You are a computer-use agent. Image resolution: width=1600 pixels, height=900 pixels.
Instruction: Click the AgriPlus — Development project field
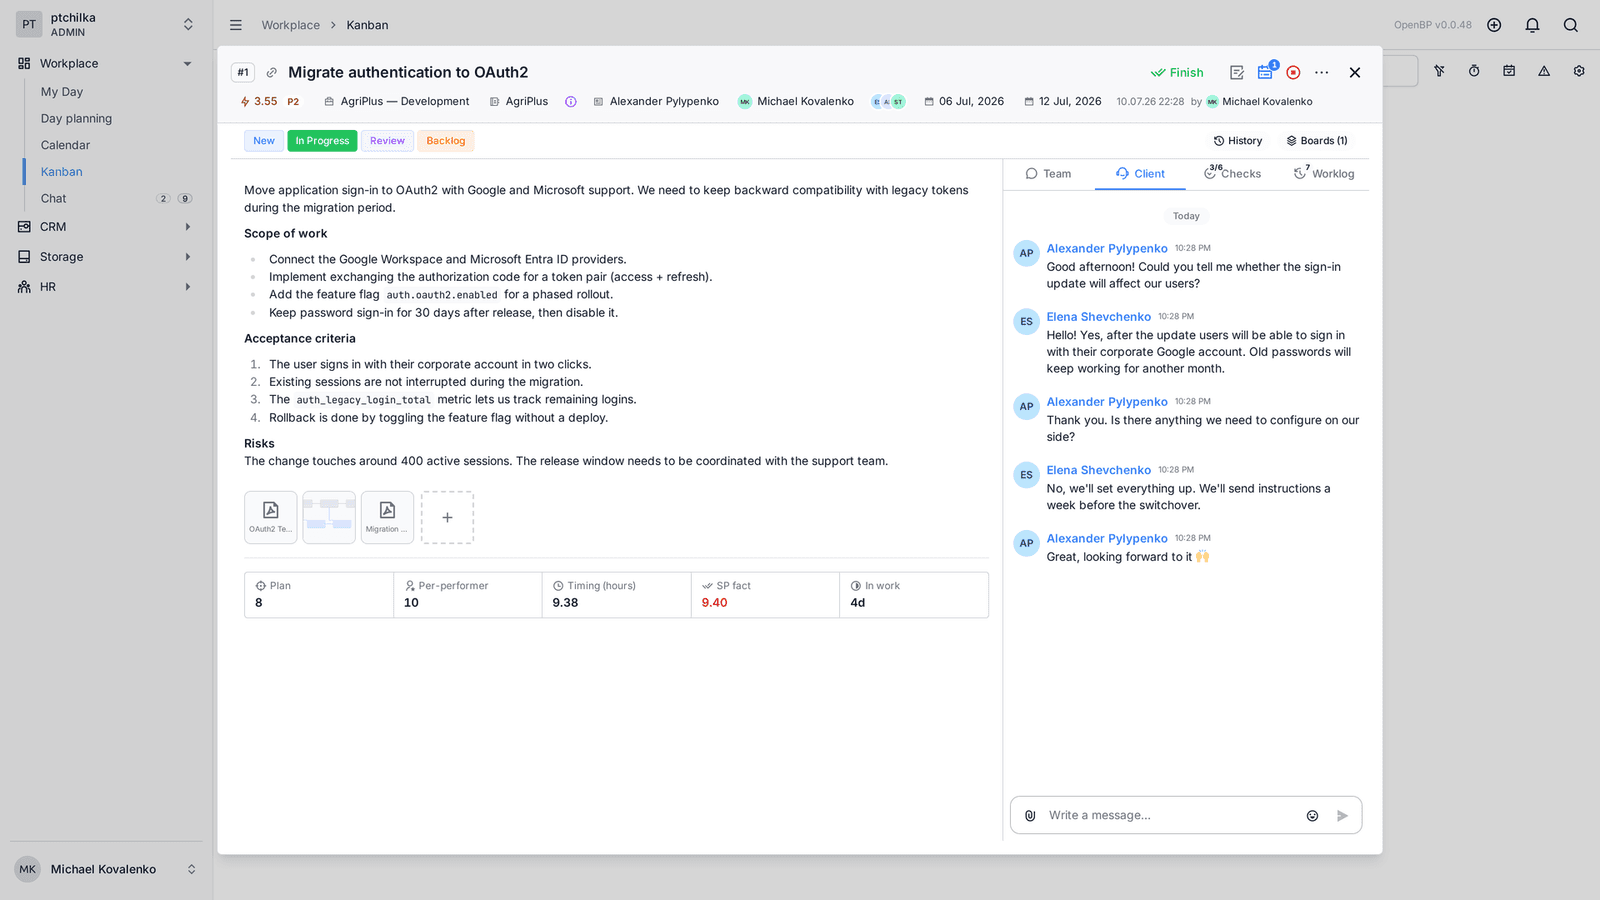tap(397, 102)
